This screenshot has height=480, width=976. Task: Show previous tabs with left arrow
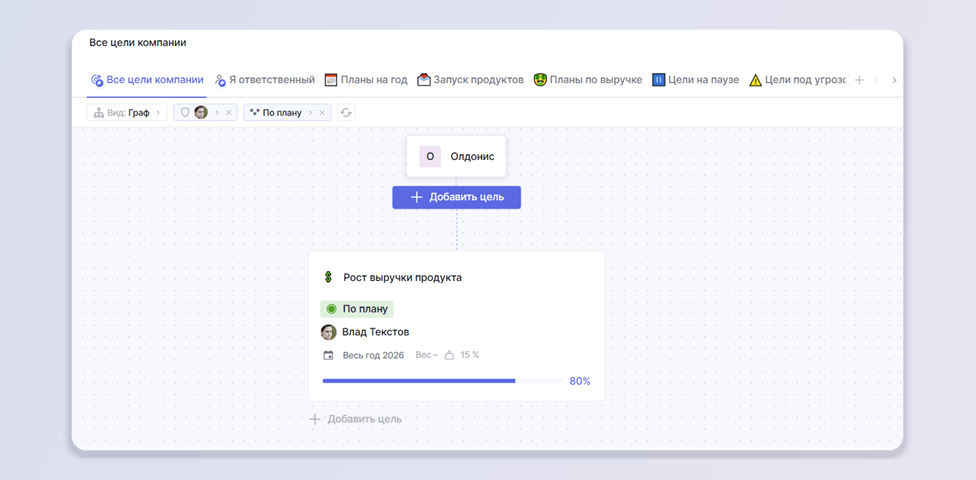(877, 80)
